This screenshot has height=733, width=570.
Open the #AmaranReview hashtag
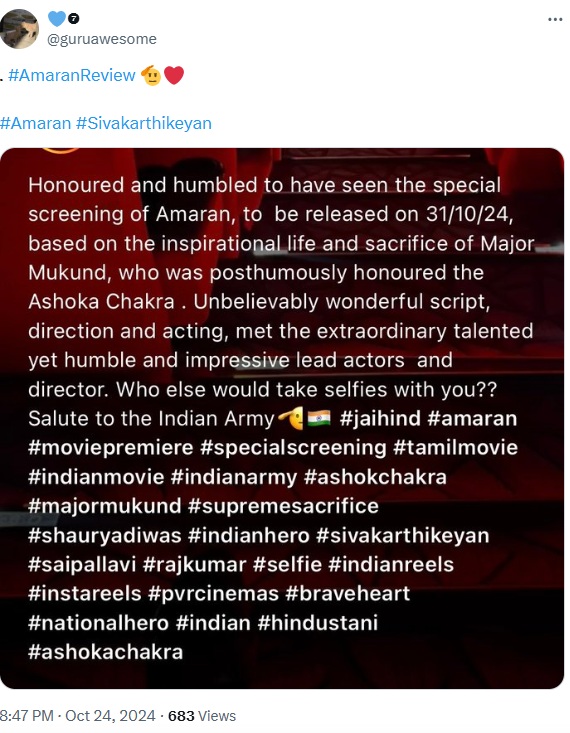tap(72, 75)
